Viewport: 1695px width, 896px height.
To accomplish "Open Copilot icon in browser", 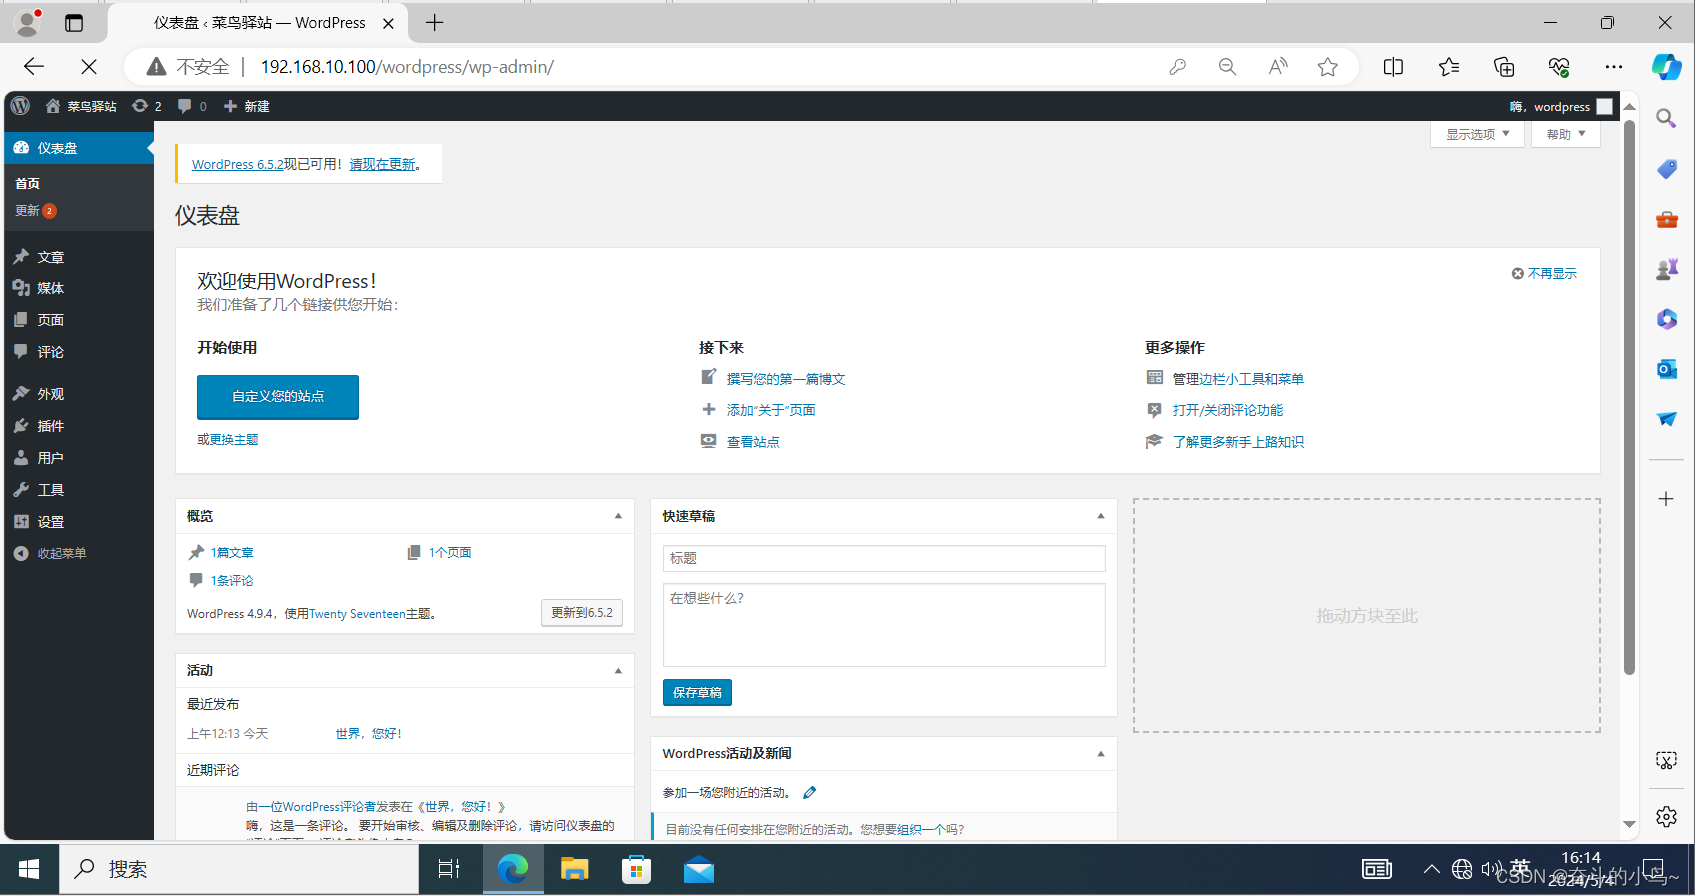I will [x=1666, y=67].
